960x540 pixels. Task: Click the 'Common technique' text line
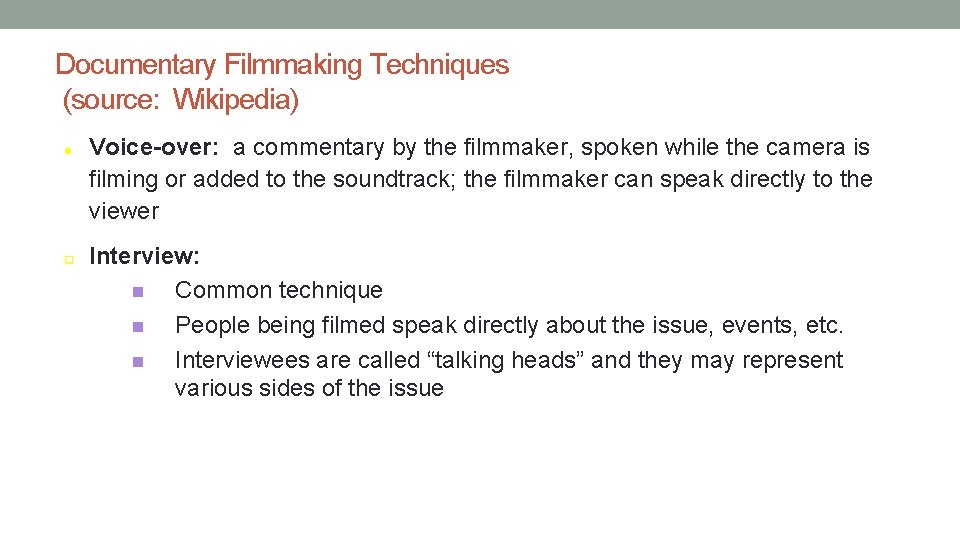[x=279, y=290]
